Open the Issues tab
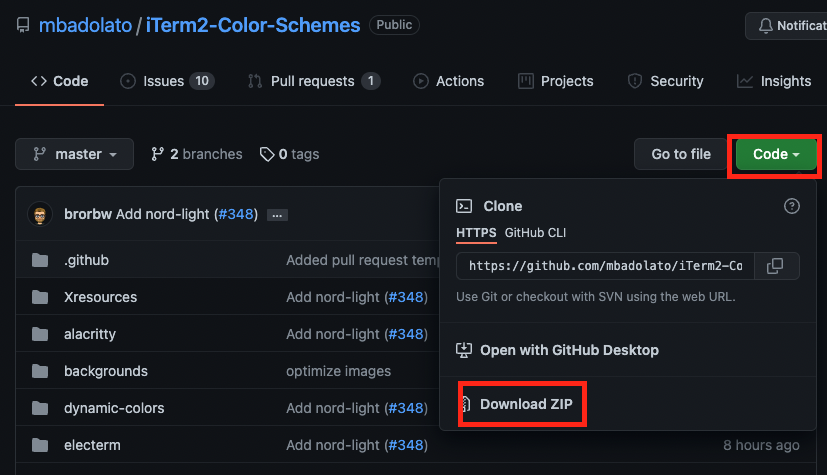This screenshot has height=475, width=827. [168, 81]
